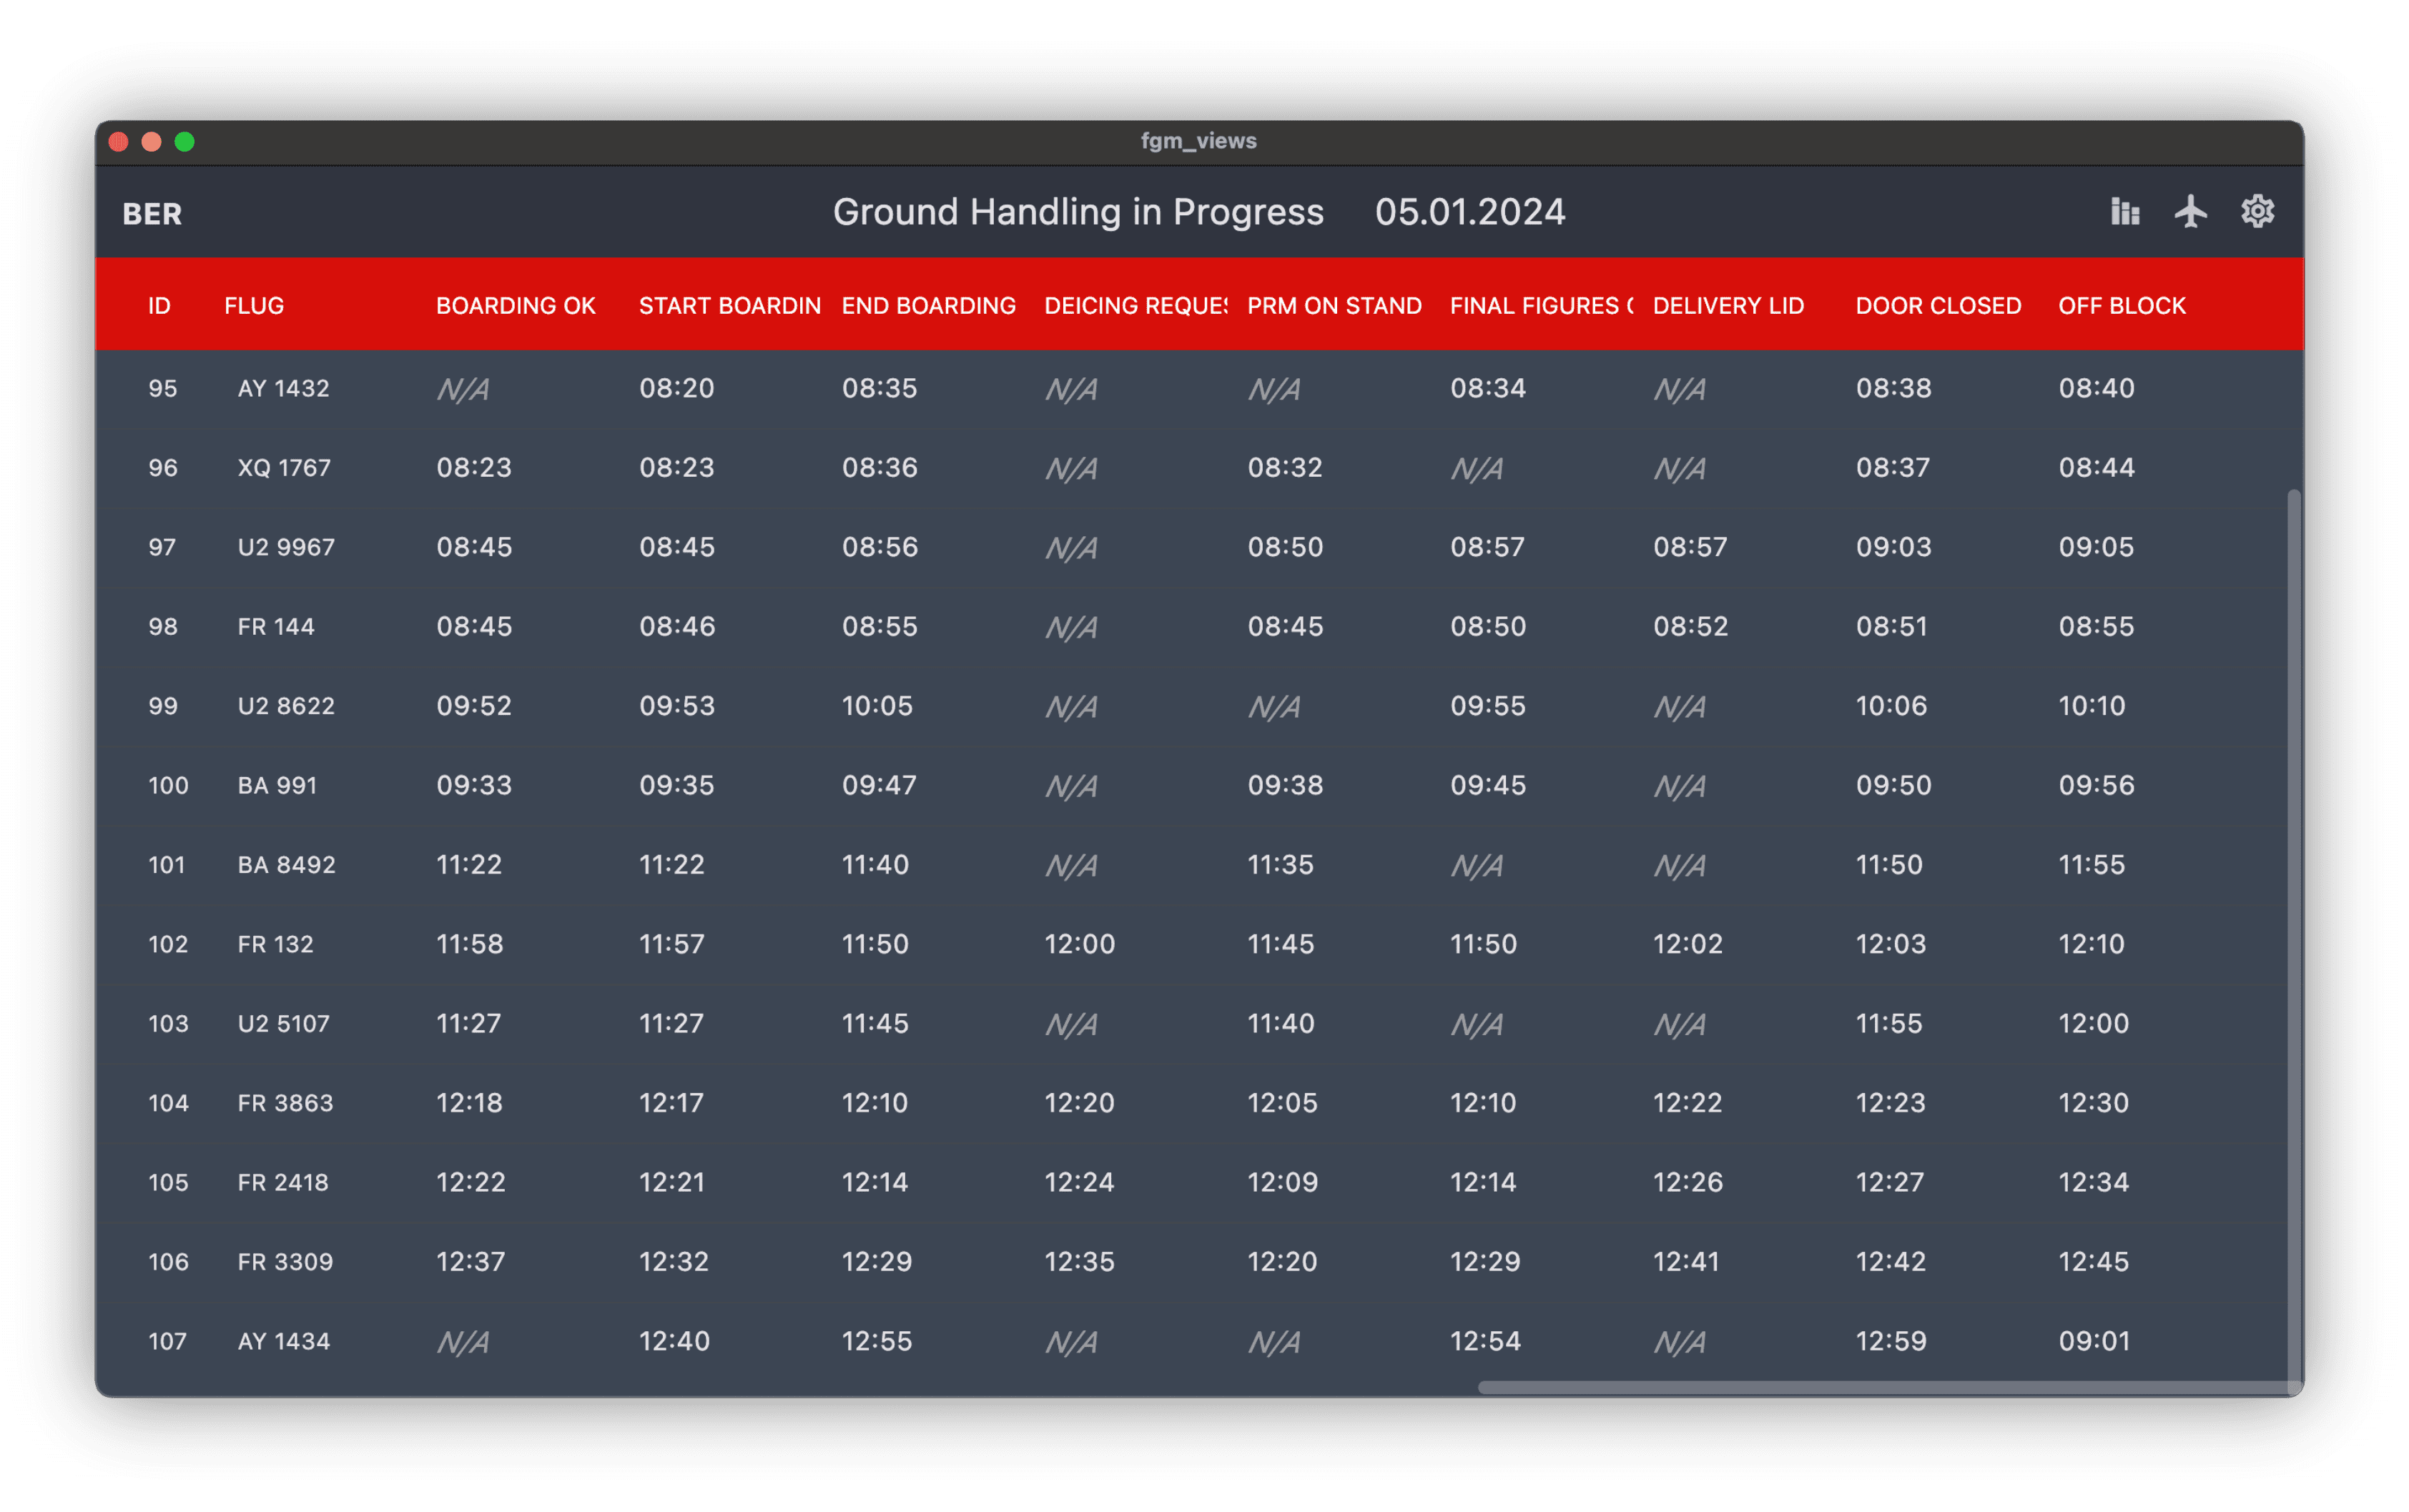Screen dimensions: 2409x1512
Task: Click BA 991 start boarding 09:35
Action: pyautogui.click(x=677, y=785)
